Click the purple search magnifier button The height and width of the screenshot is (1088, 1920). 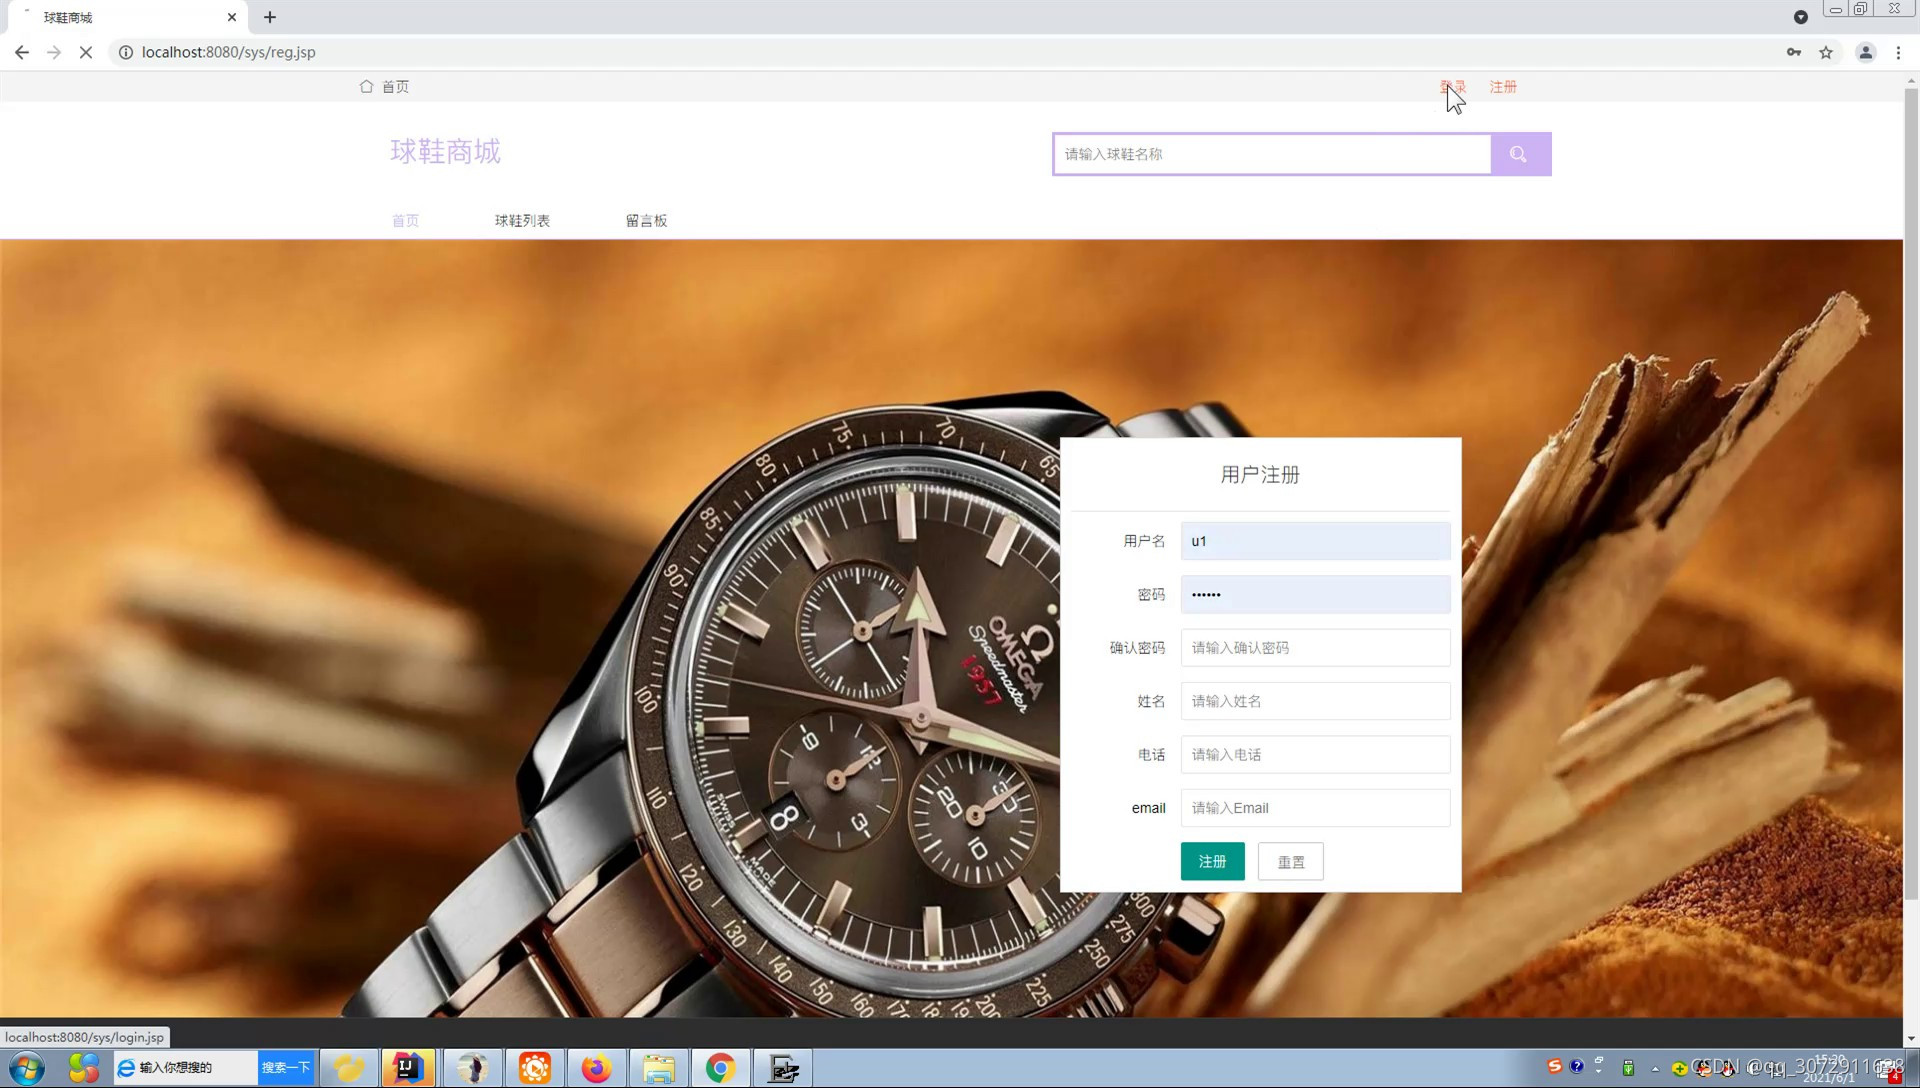pos(1521,154)
